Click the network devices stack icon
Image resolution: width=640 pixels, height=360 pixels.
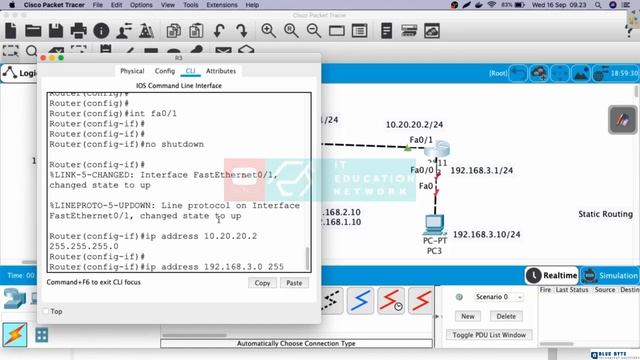click(409, 31)
